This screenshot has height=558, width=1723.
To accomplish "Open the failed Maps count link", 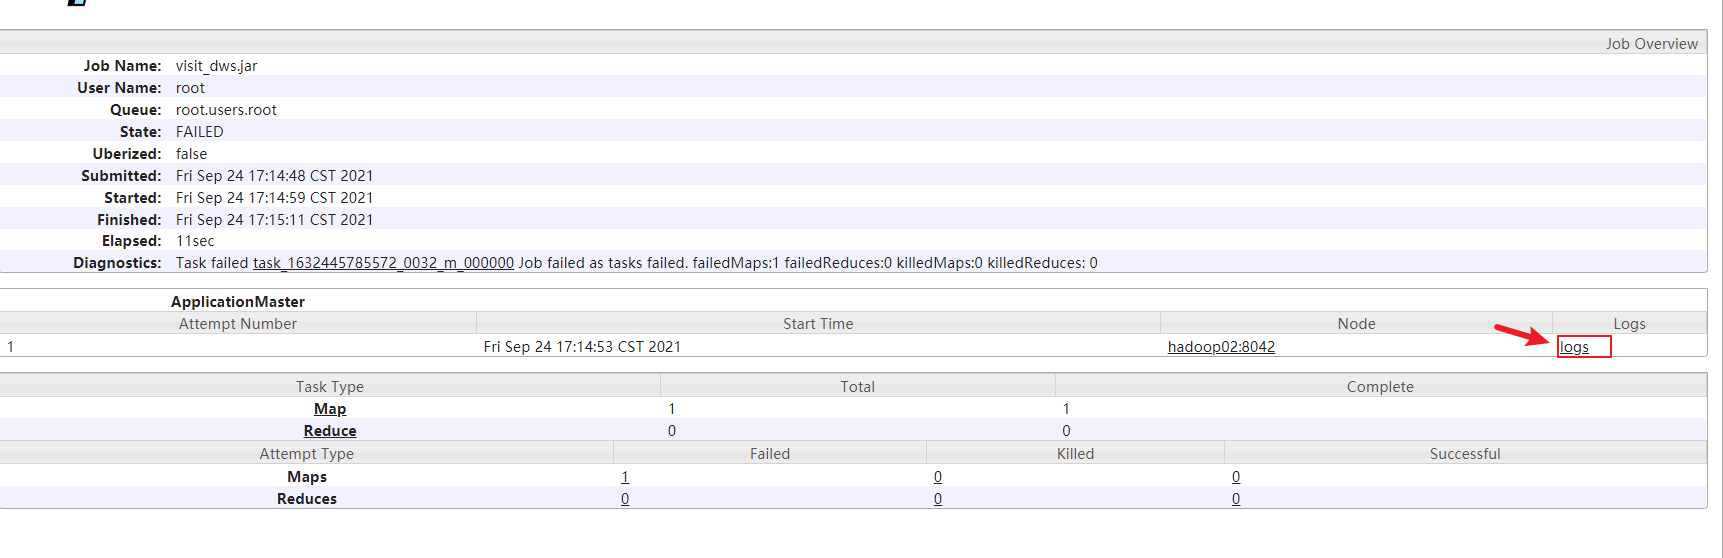I will click(625, 477).
